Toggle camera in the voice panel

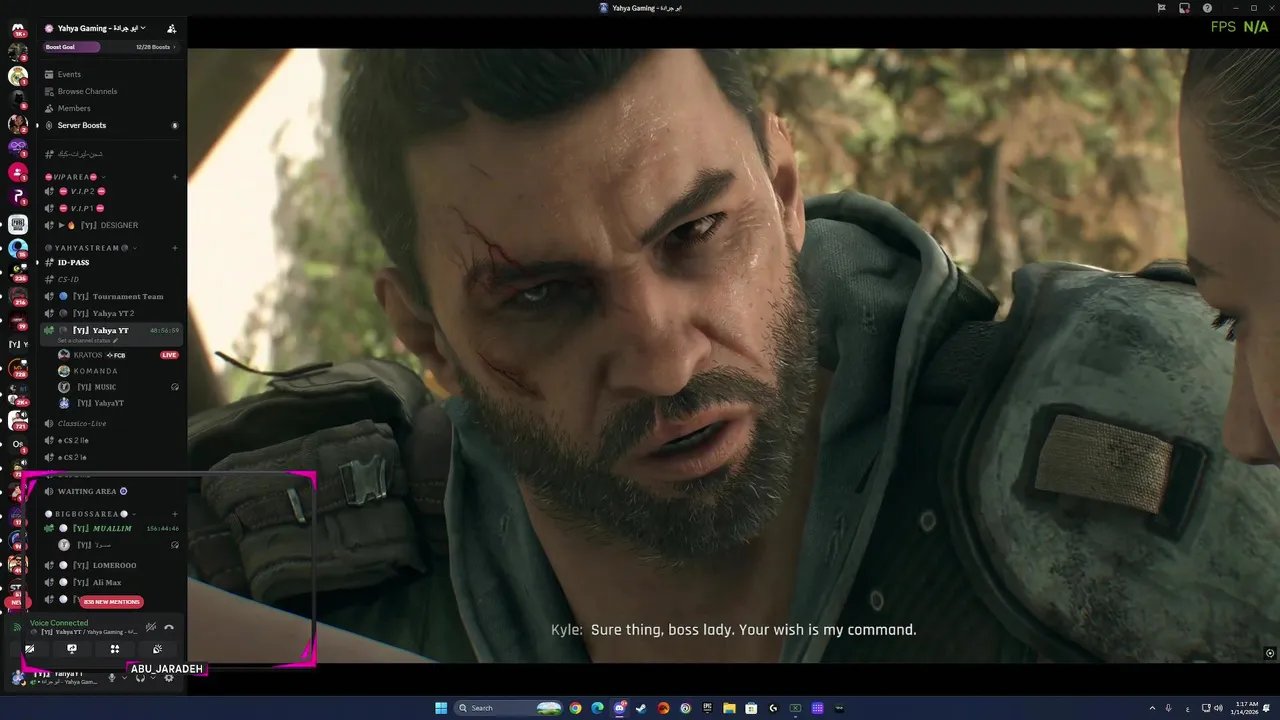(x=30, y=649)
